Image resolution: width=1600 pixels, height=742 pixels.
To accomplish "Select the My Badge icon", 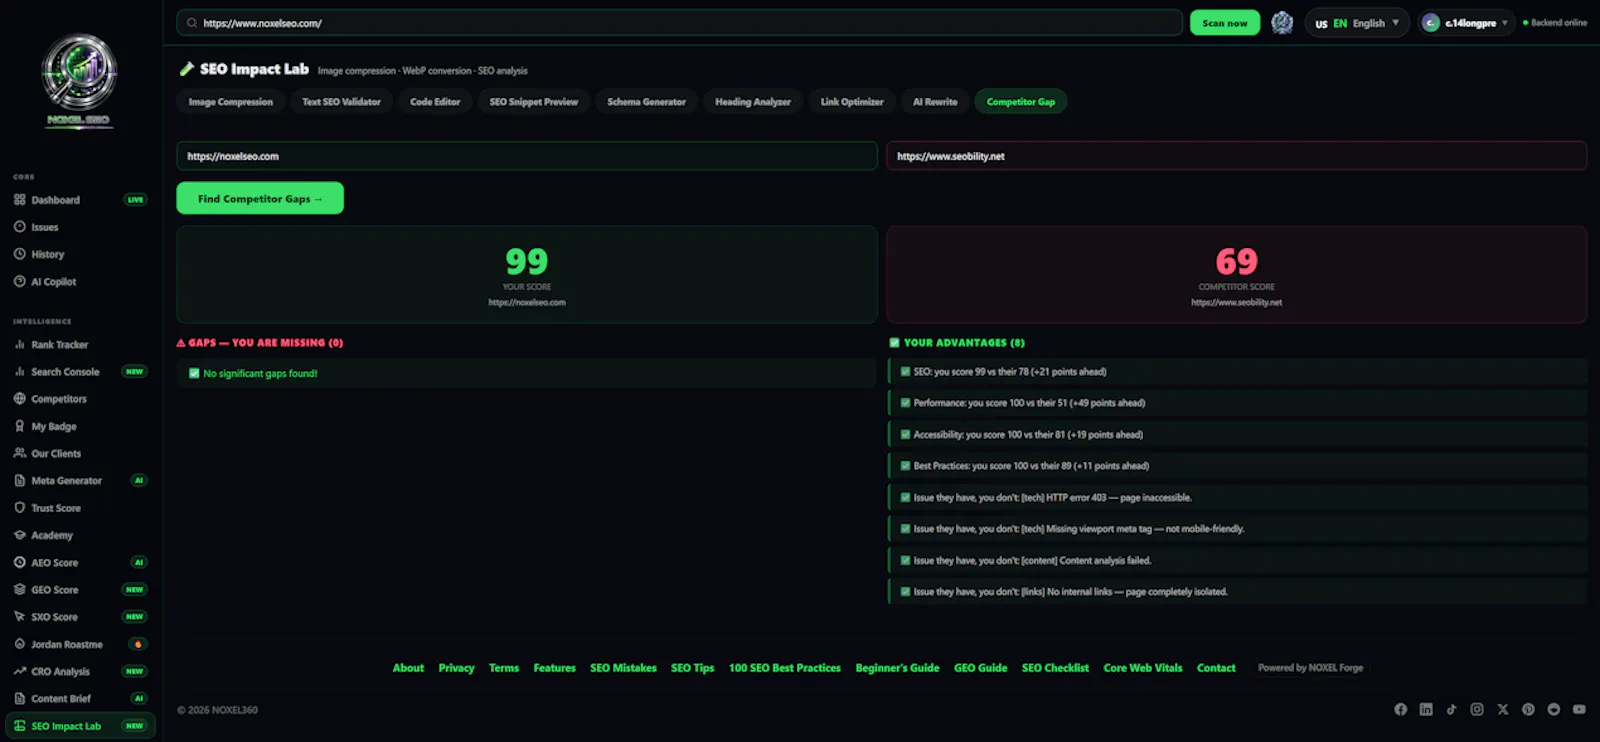I will (19, 426).
